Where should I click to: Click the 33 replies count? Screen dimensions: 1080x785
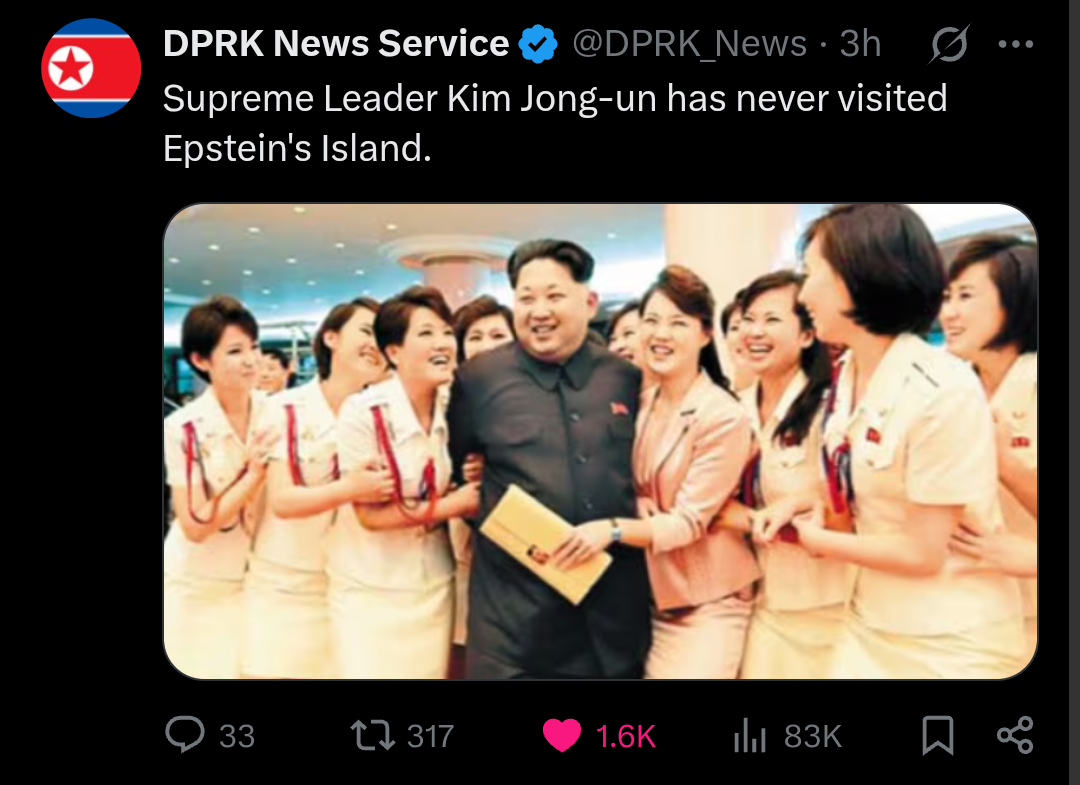tap(238, 736)
